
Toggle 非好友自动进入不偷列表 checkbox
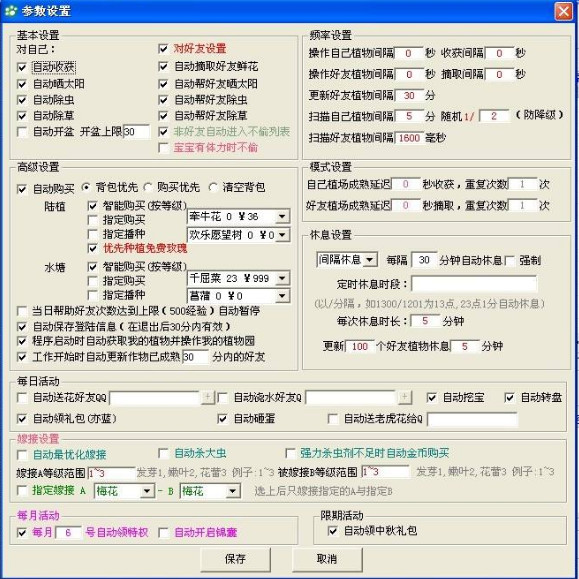pyautogui.click(x=163, y=132)
